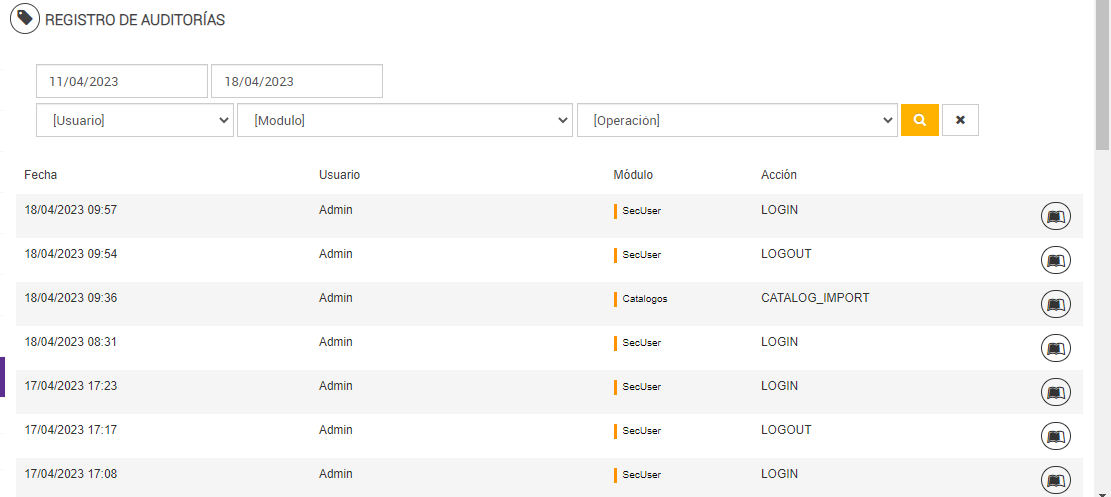Open details for 18/04/2023 09:57 LOGIN entry

(1056, 216)
